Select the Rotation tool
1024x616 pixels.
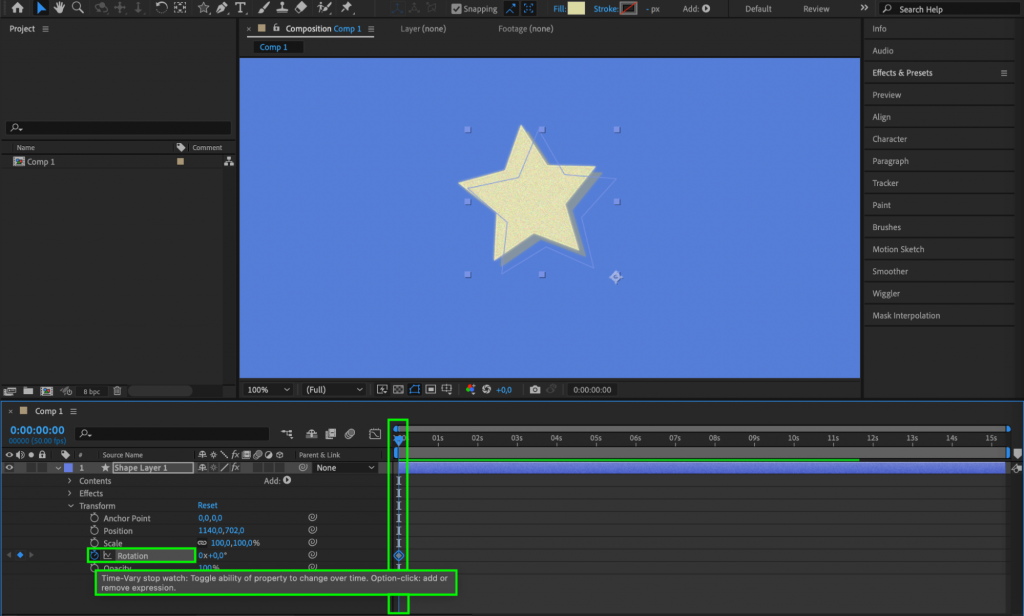164,10
